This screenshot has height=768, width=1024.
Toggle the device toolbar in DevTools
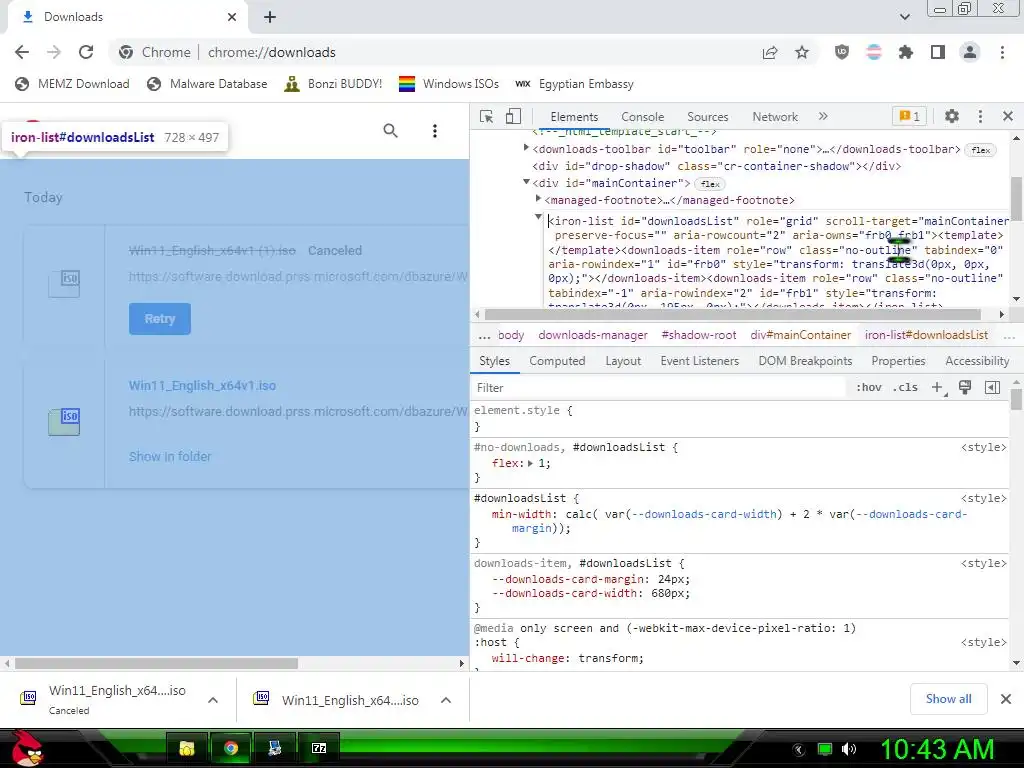[x=513, y=117]
